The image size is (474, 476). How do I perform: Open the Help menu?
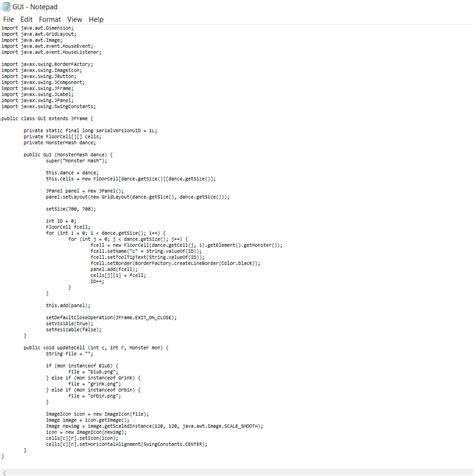96,19
